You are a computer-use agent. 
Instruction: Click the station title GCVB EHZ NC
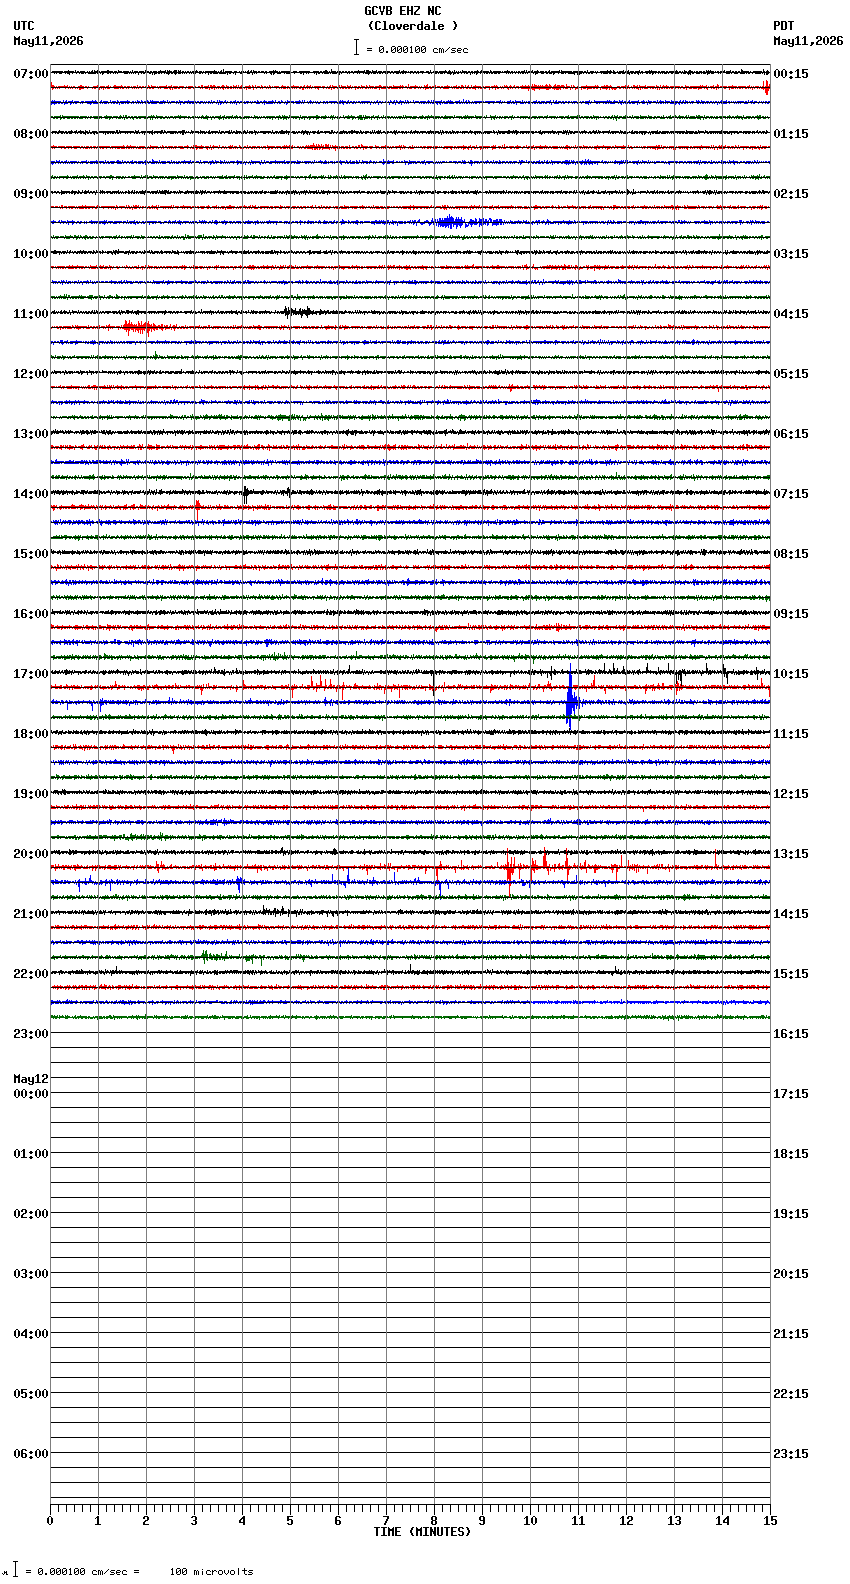(402, 11)
